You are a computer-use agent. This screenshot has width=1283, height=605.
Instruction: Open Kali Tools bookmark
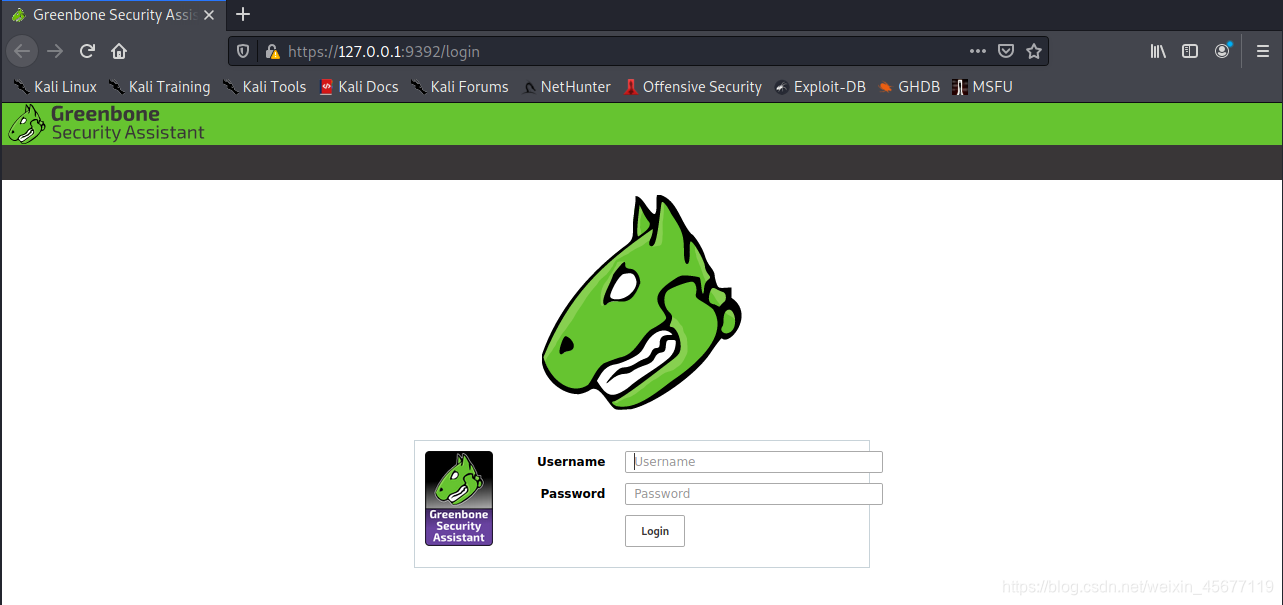[264, 87]
